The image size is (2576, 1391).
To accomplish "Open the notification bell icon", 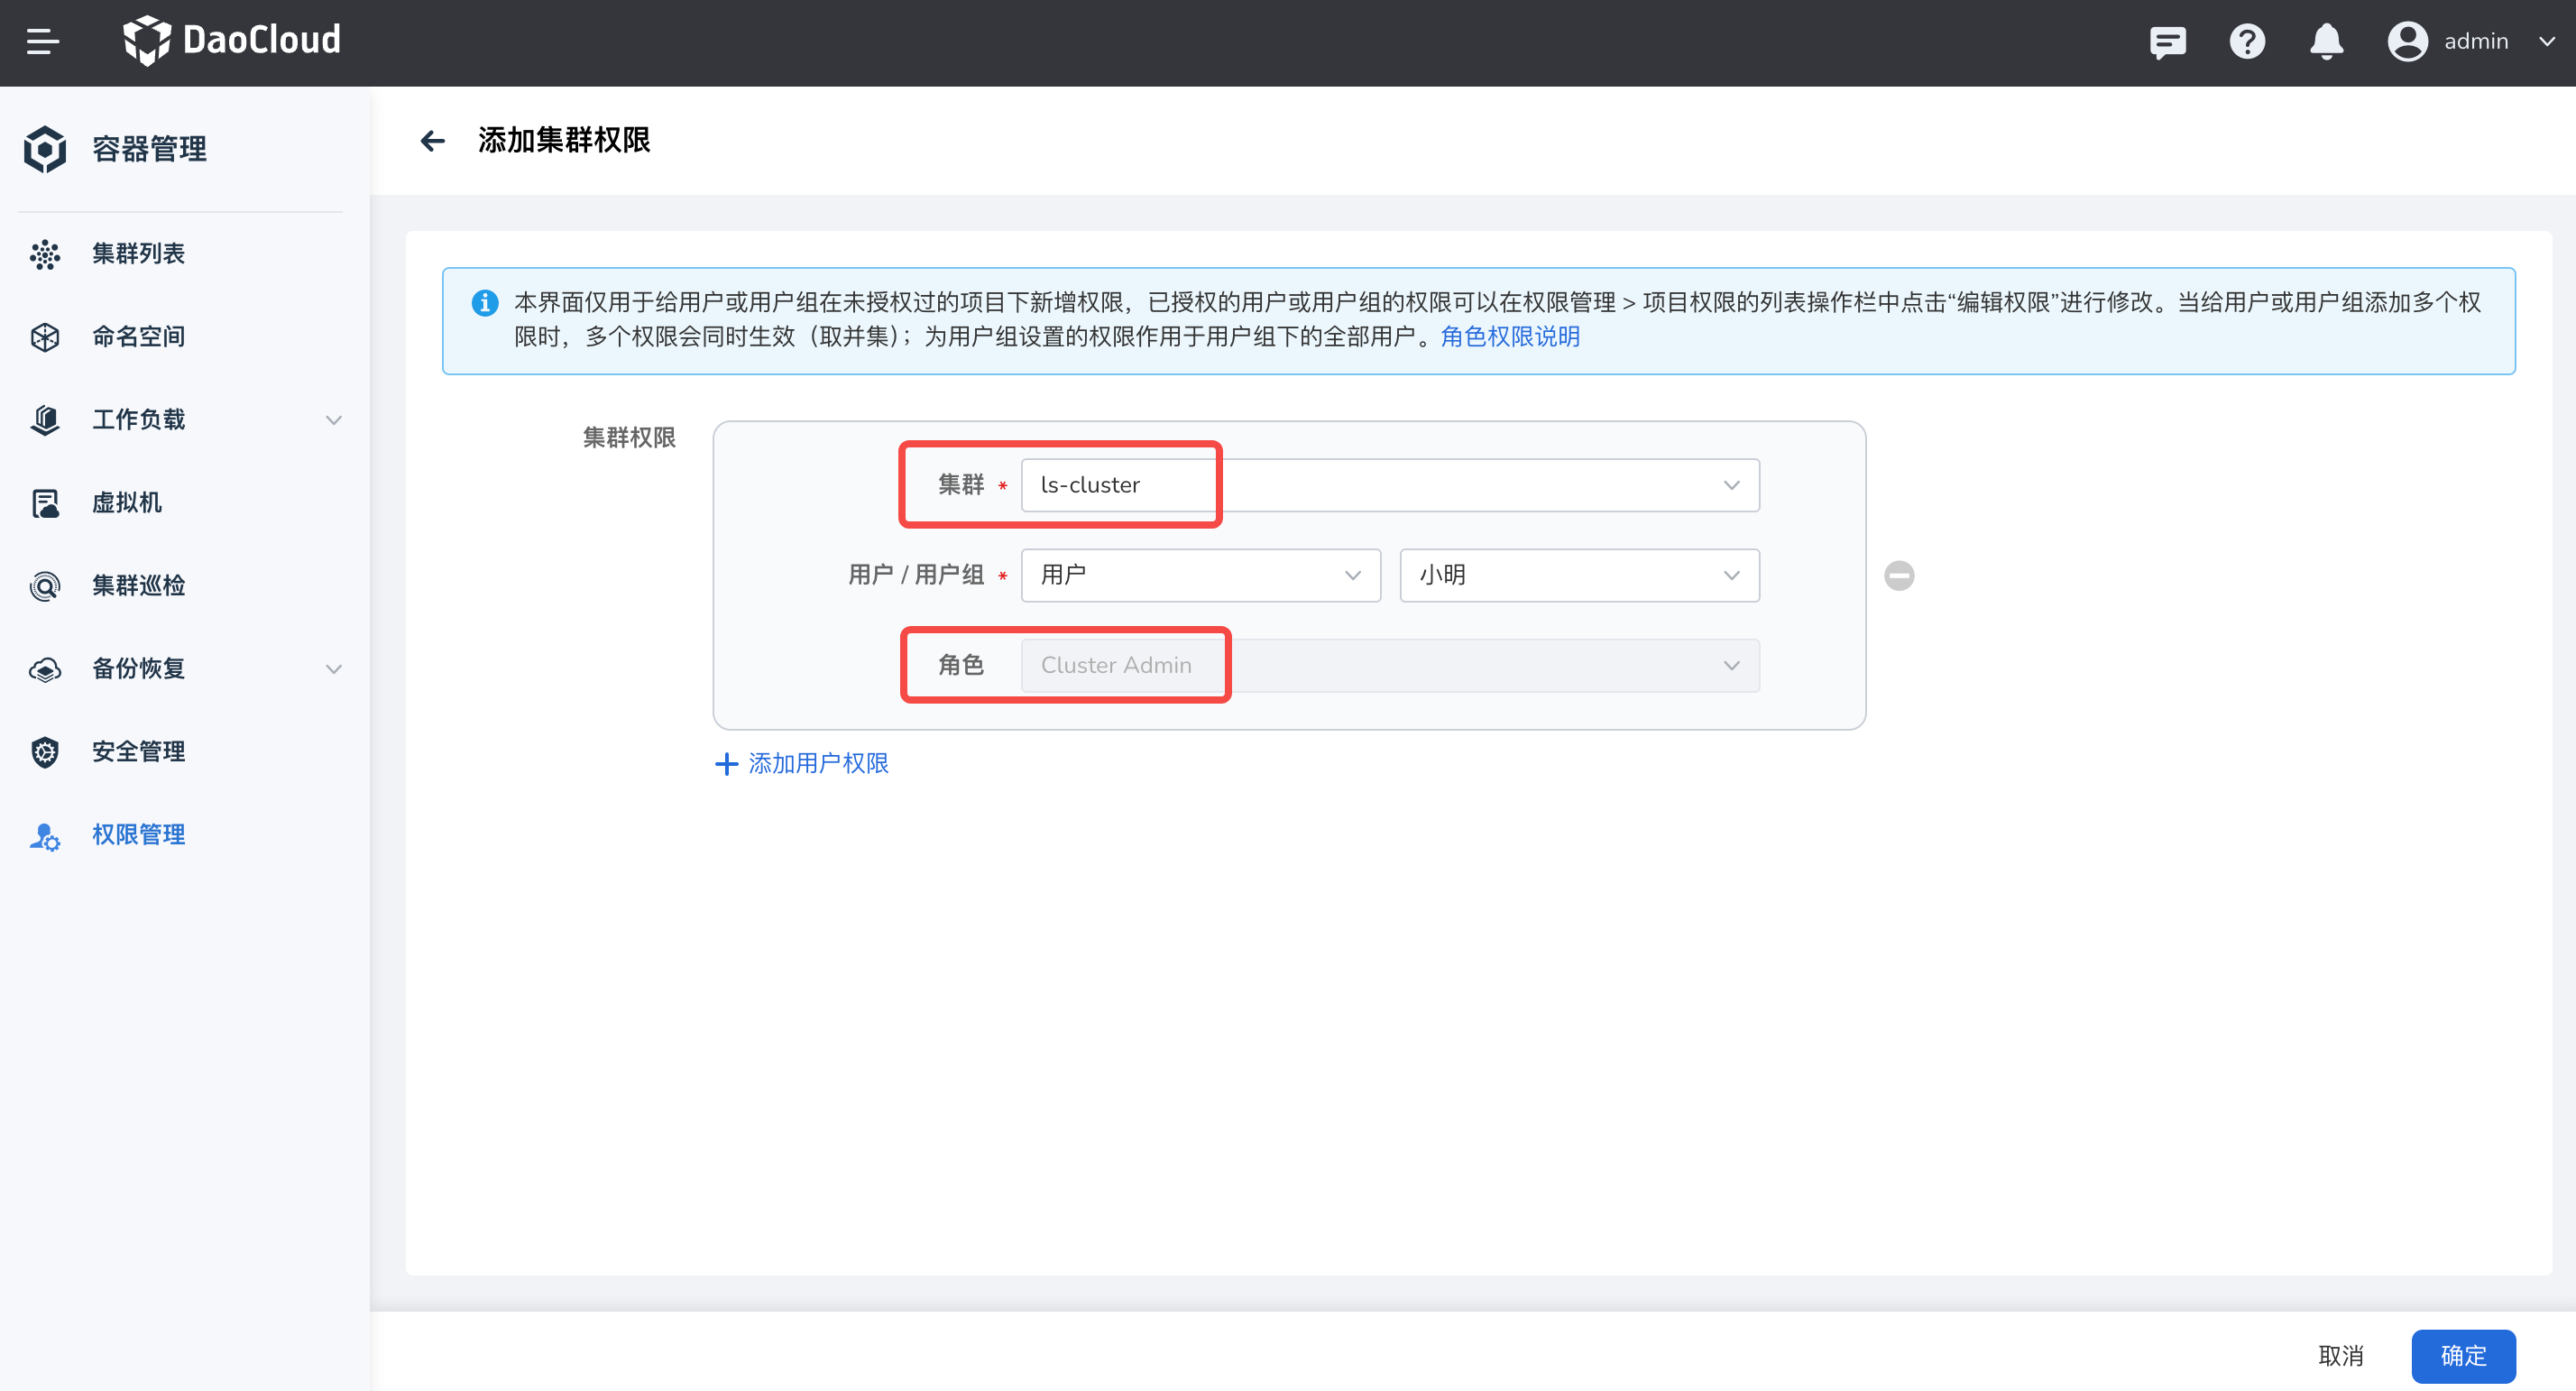I will point(2326,41).
